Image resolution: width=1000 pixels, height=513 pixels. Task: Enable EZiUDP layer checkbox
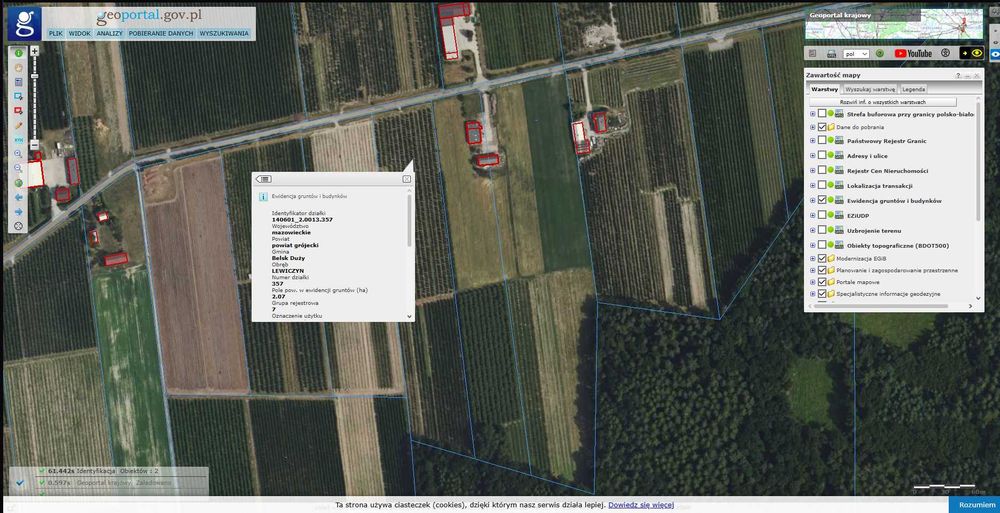point(822,215)
